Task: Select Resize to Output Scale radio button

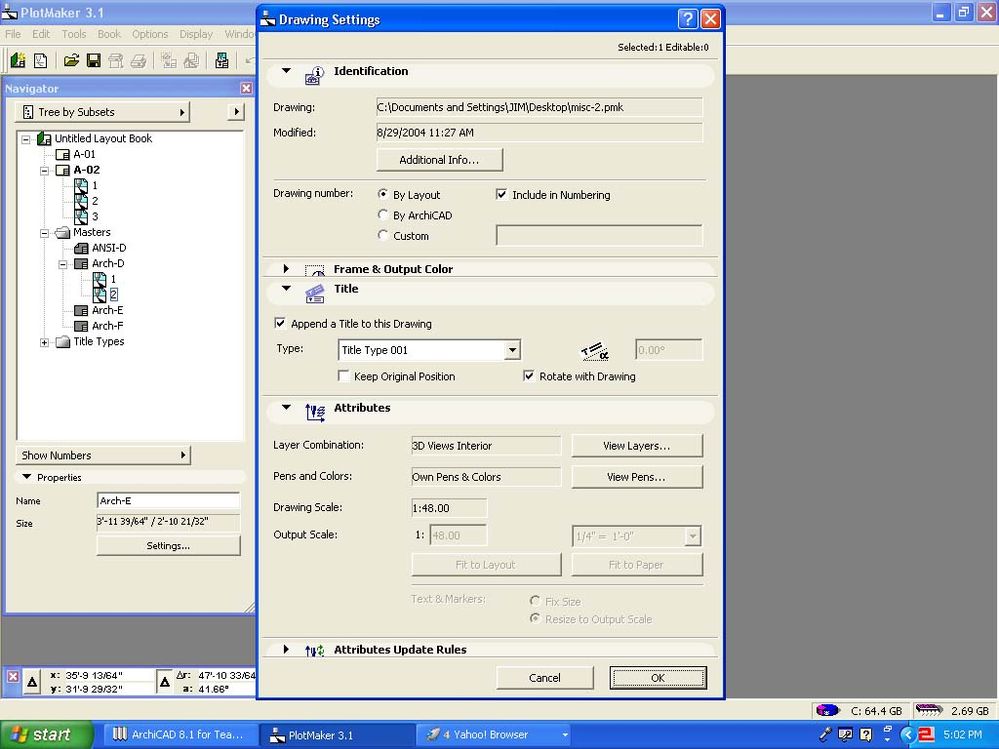Action: pyautogui.click(x=535, y=618)
